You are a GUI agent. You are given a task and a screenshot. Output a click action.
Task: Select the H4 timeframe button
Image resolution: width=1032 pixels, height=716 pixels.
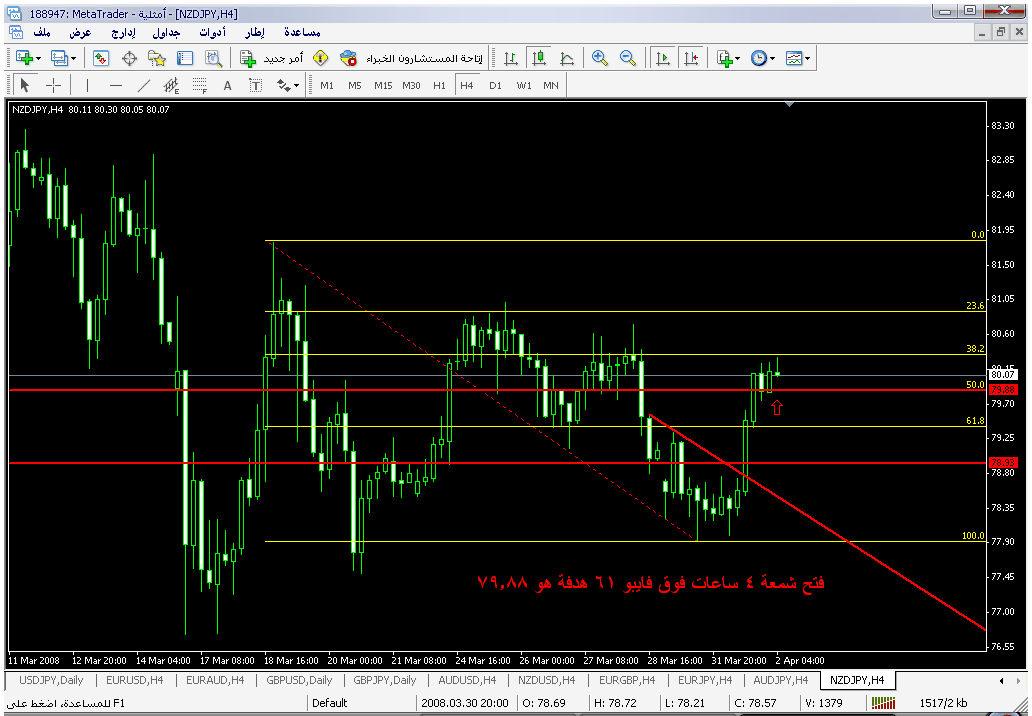pos(467,86)
